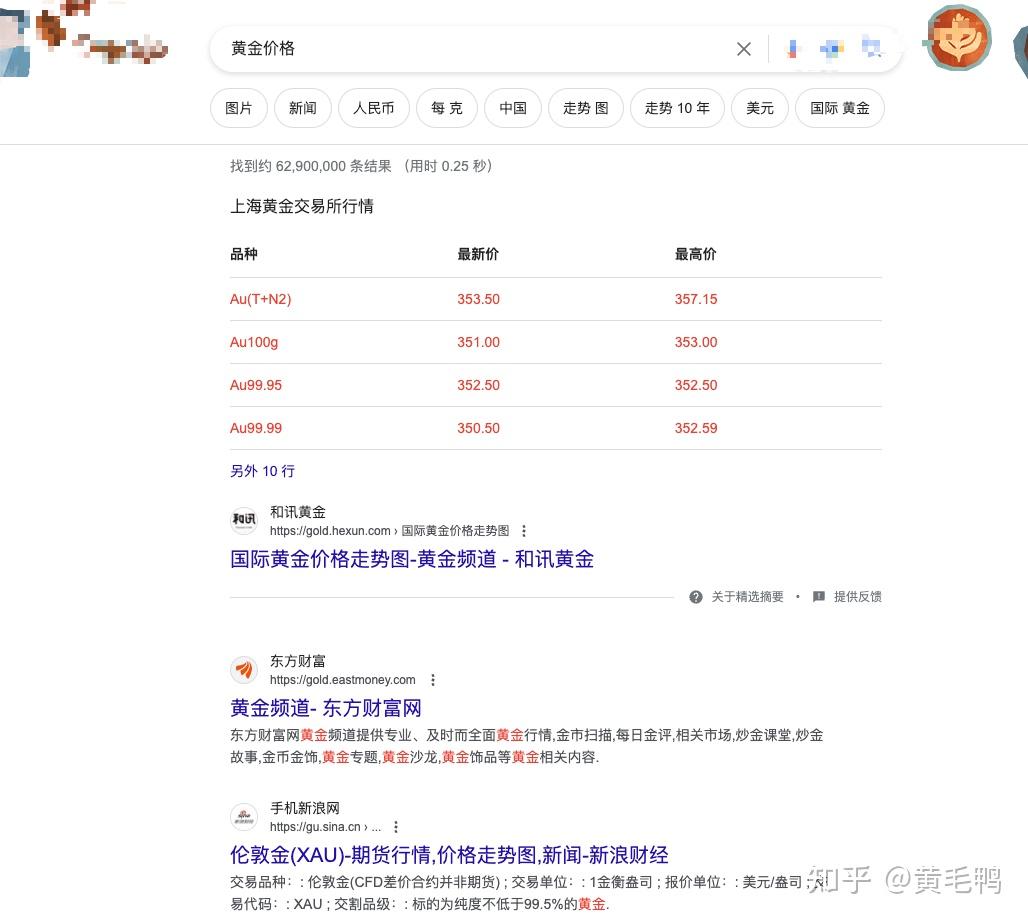
Task: Click the 手机新浪网 site name
Action: click(x=305, y=808)
